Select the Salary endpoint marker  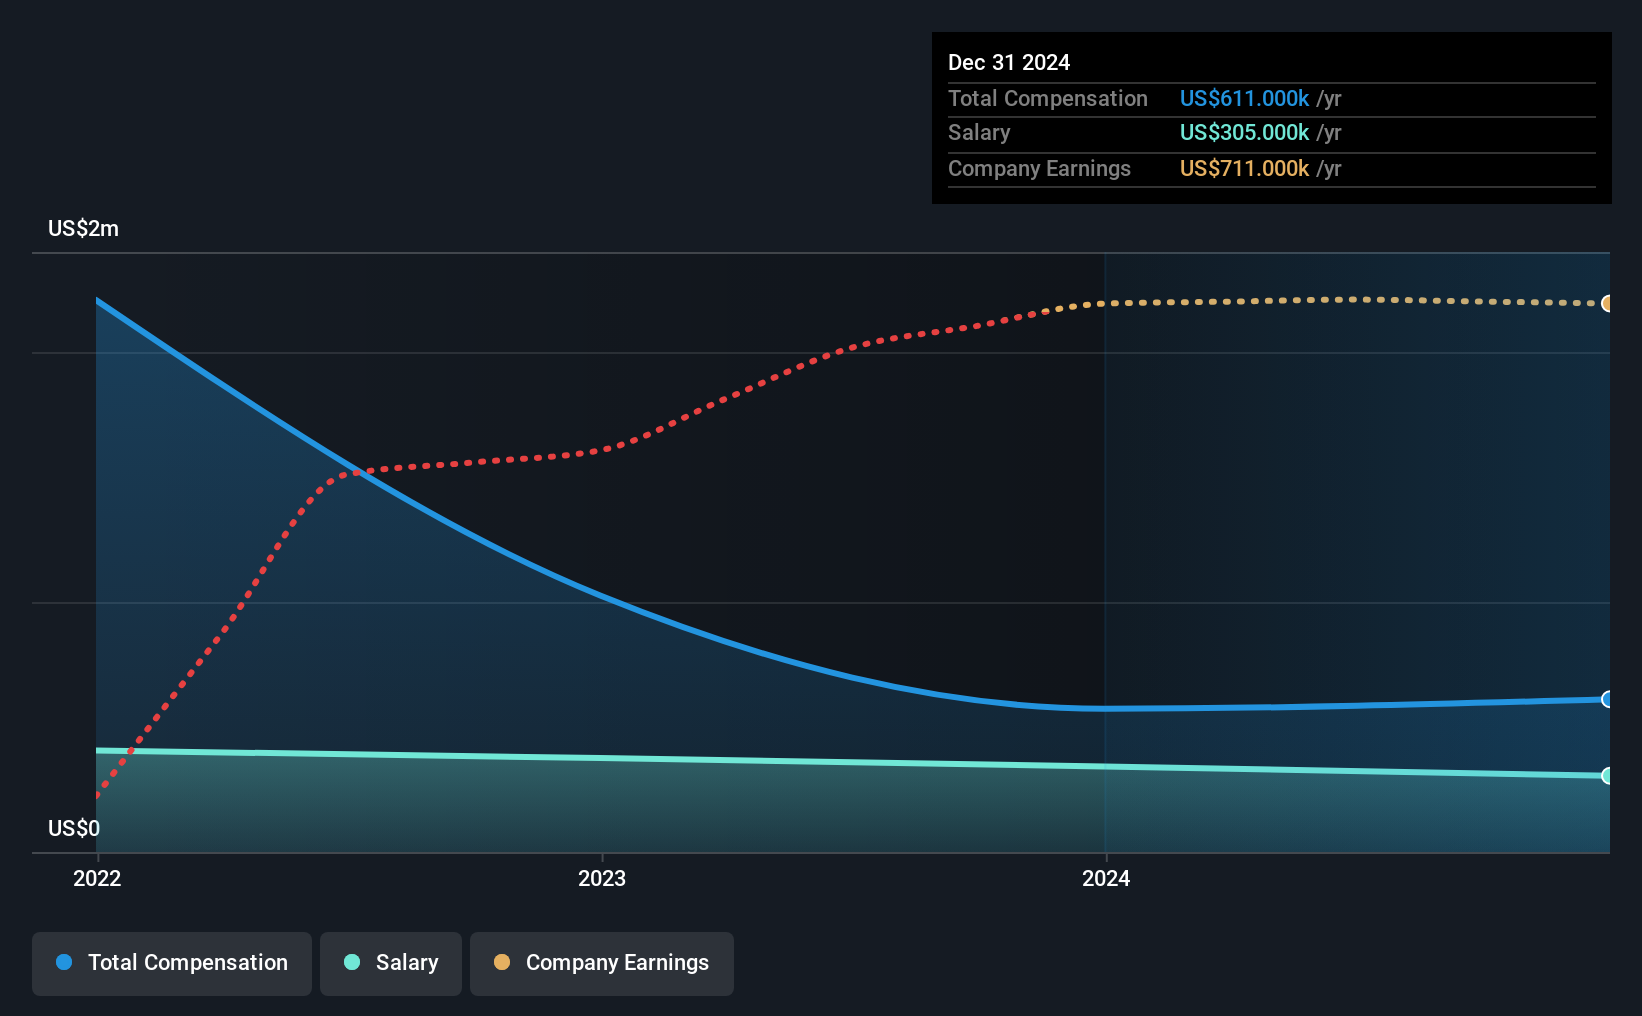(1607, 775)
